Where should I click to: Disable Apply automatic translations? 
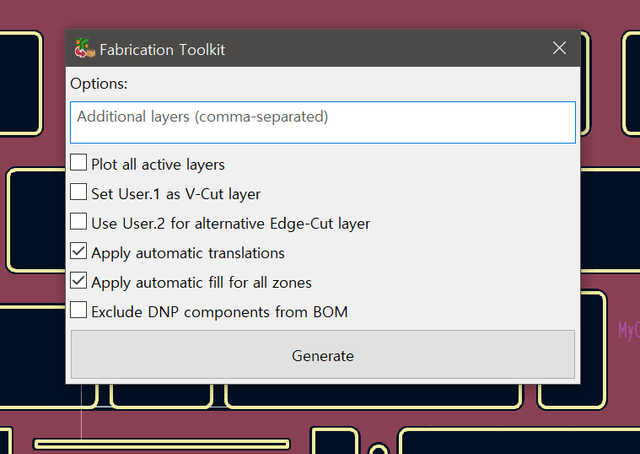coord(79,252)
